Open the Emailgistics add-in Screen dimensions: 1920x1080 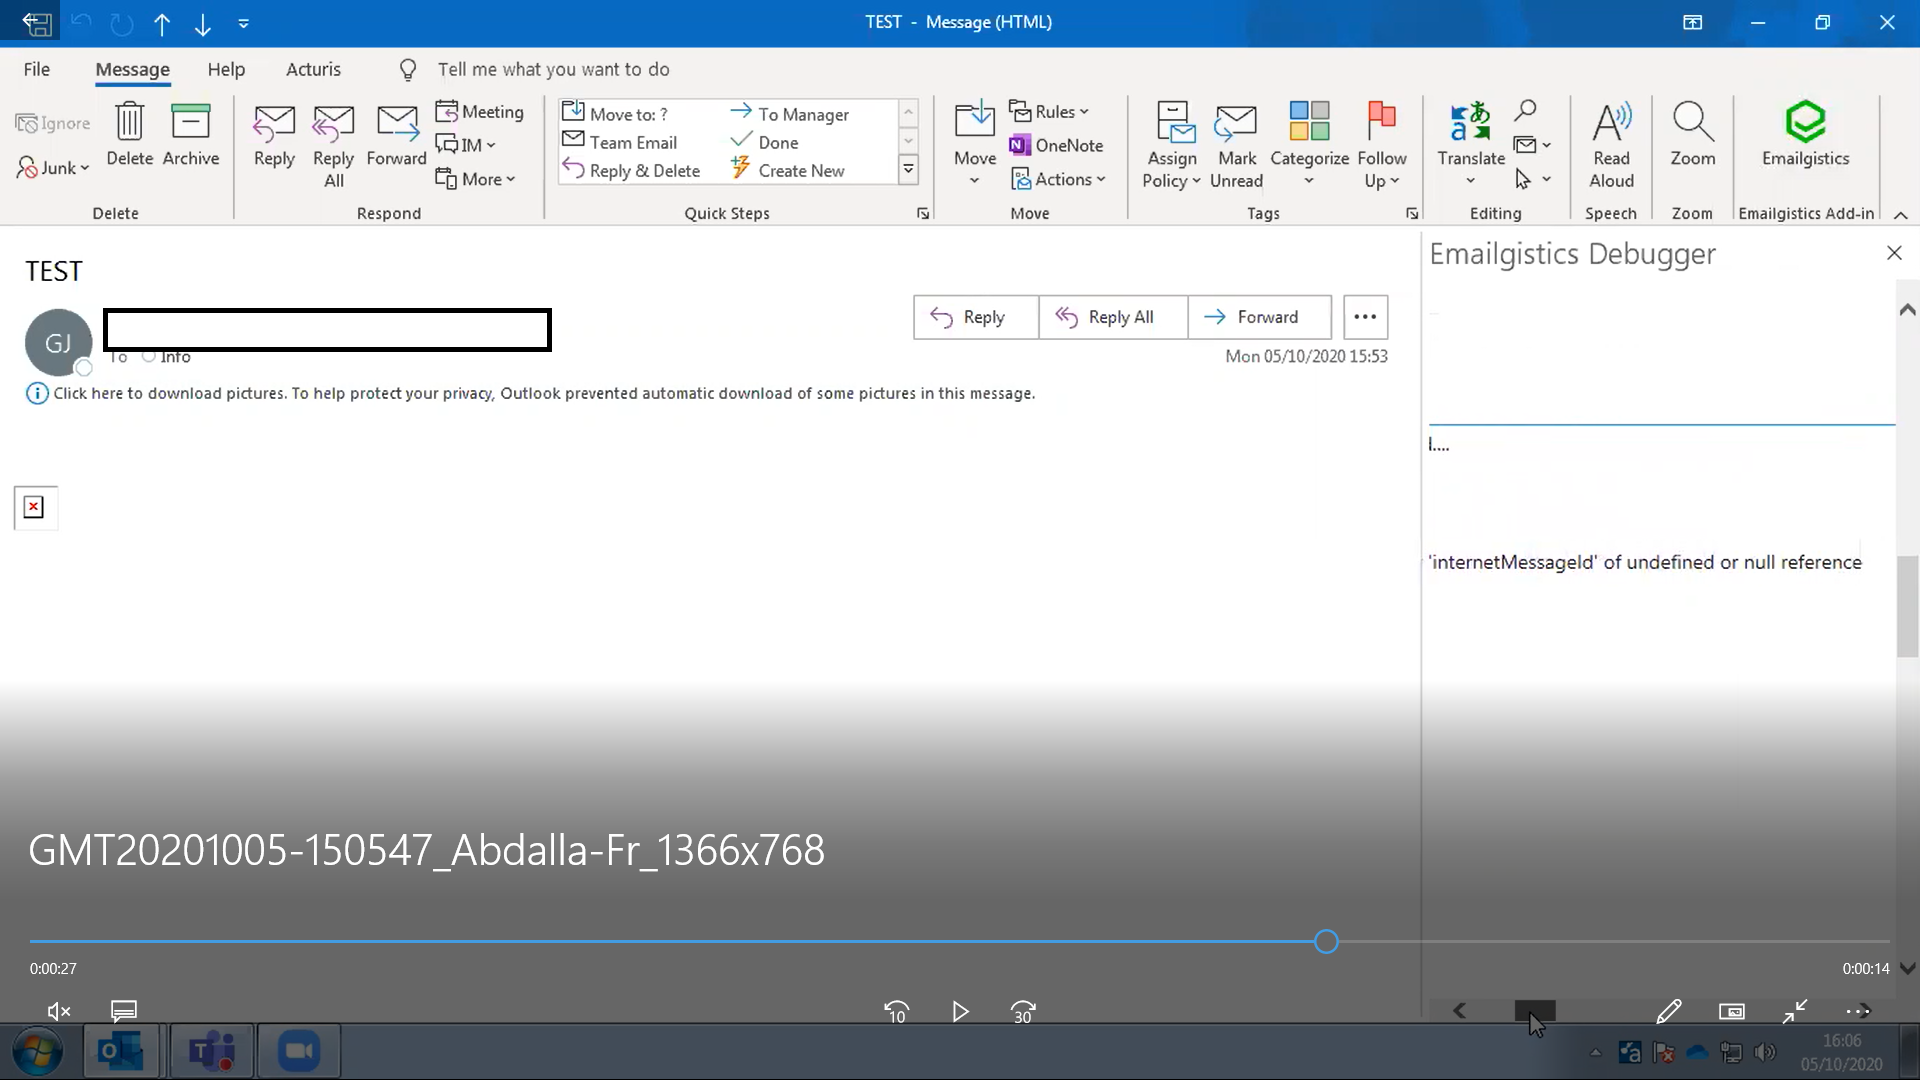[1805, 140]
